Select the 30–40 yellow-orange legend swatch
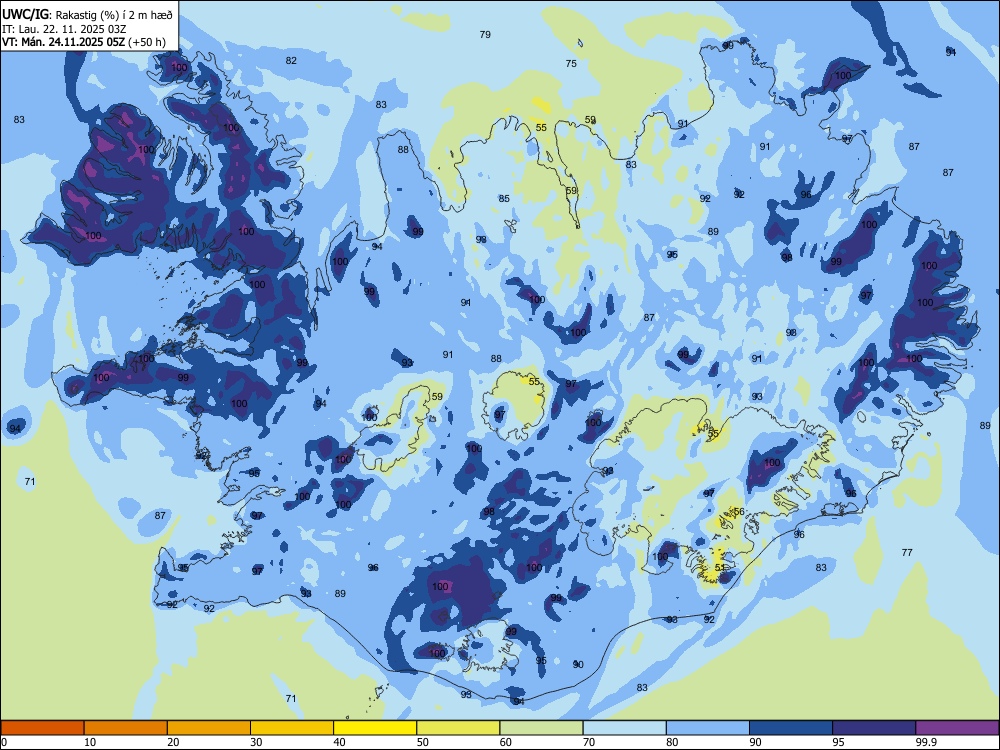 [292, 728]
